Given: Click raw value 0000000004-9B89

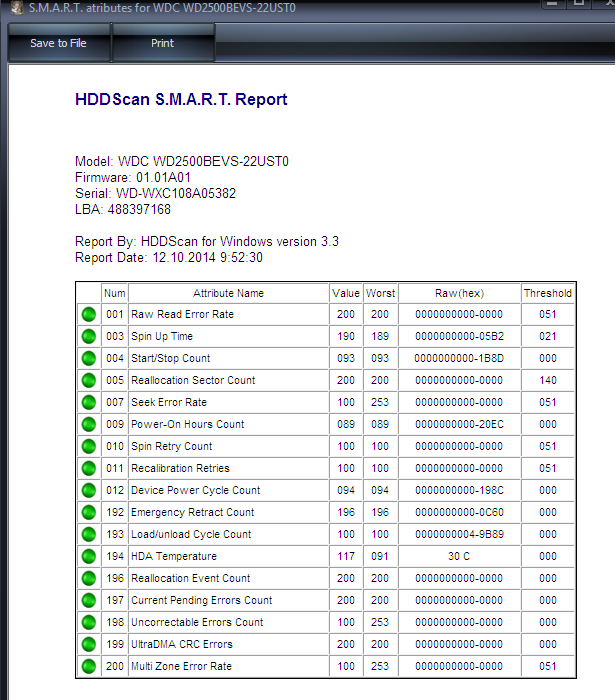Looking at the screenshot, I should point(459,534).
